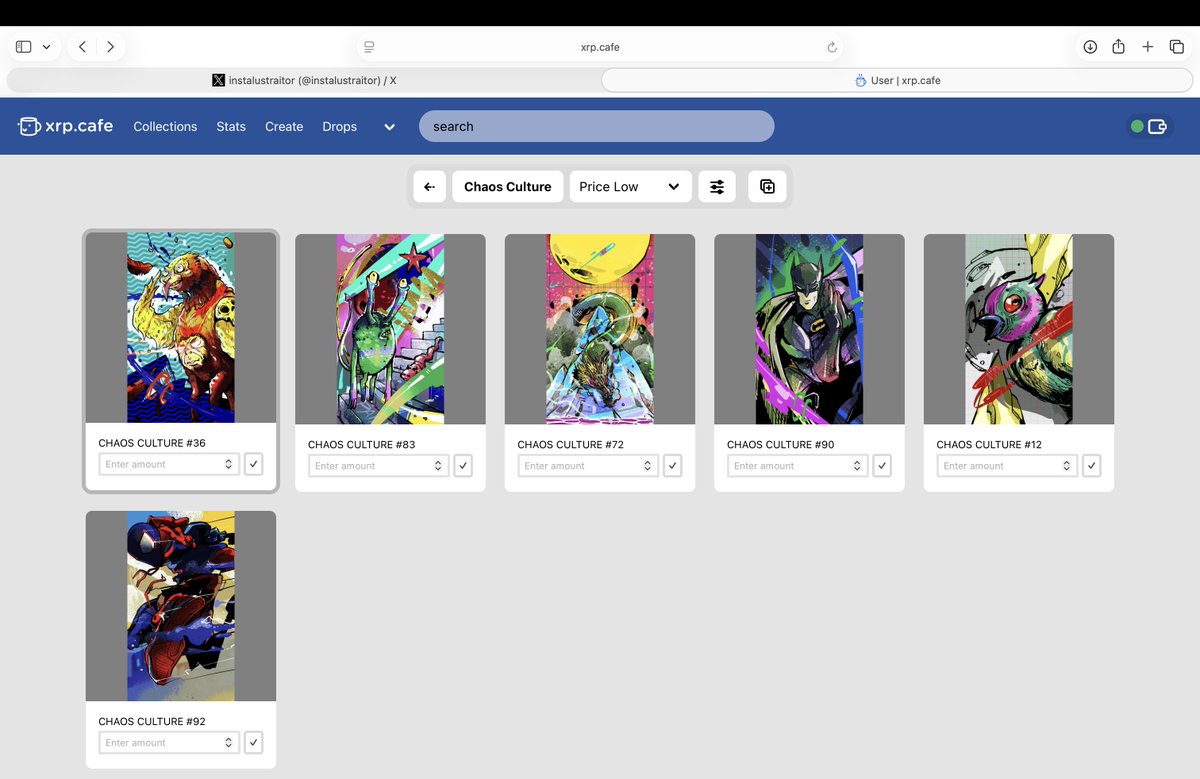Click the amount field for Chaos Culture #92
This screenshot has height=779, width=1200.
click(169, 743)
